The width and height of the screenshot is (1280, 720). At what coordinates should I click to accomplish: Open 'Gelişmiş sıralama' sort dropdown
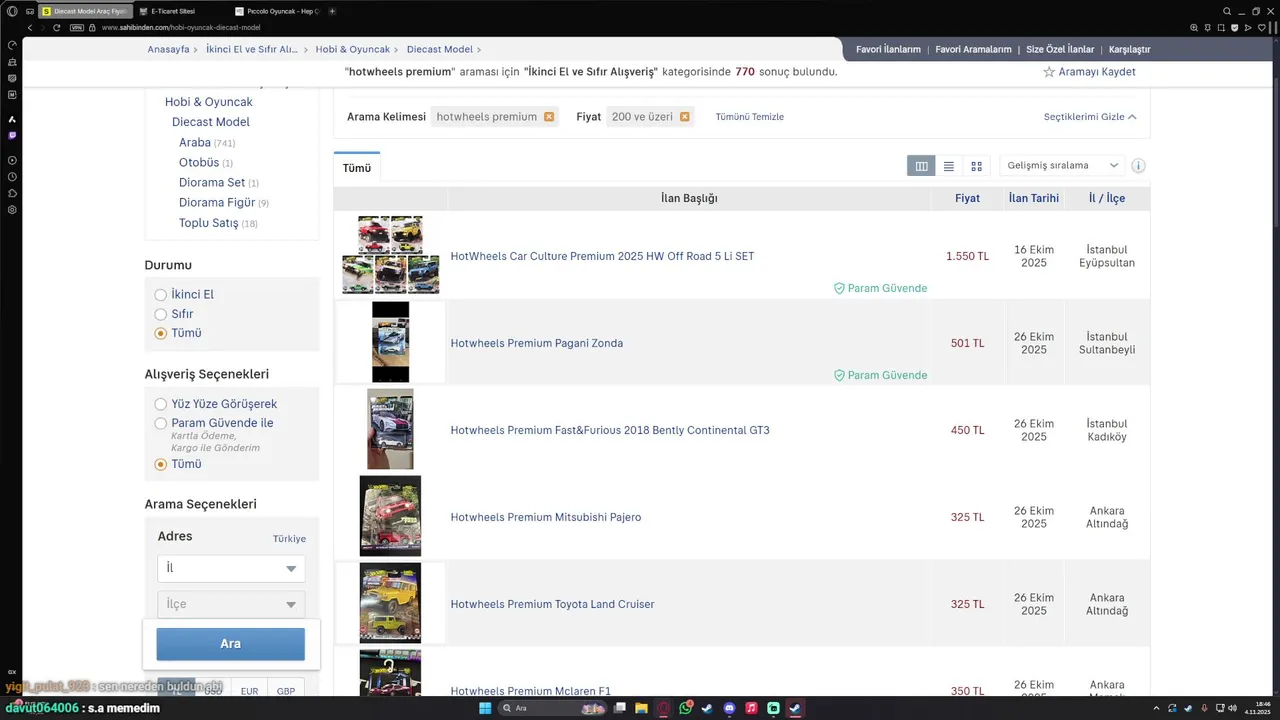[x=1062, y=166]
